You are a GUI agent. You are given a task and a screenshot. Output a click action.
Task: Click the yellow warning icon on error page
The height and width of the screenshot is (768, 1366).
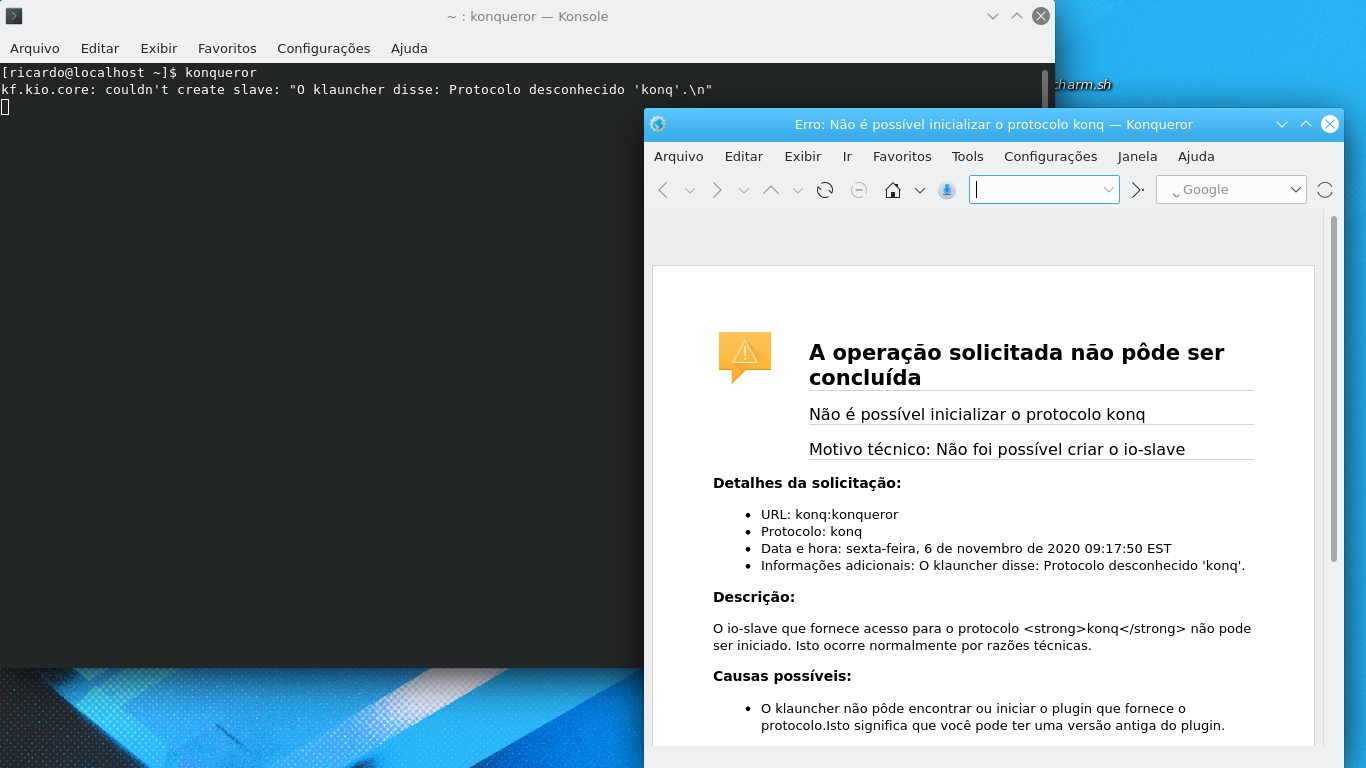pyautogui.click(x=745, y=357)
